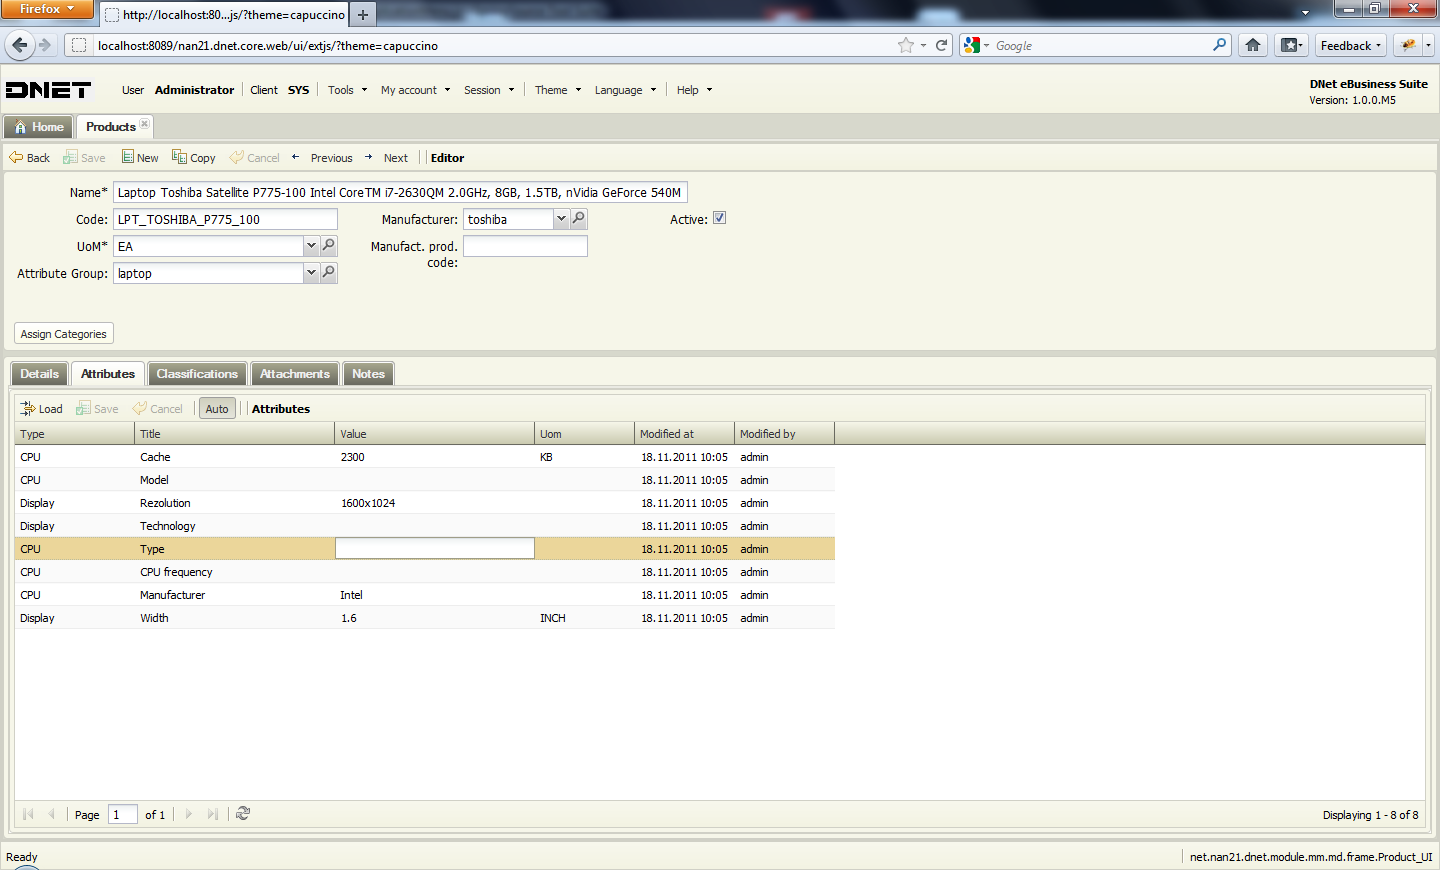This screenshot has height=870, width=1440.
Task: Click inside the Manufact. prod. code field
Action: 524,245
